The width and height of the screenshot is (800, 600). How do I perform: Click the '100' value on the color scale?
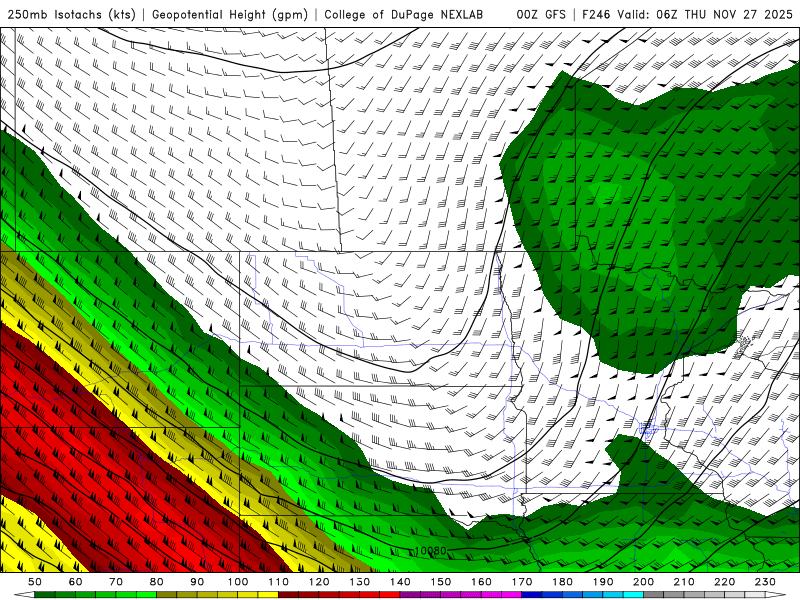click(238, 582)
